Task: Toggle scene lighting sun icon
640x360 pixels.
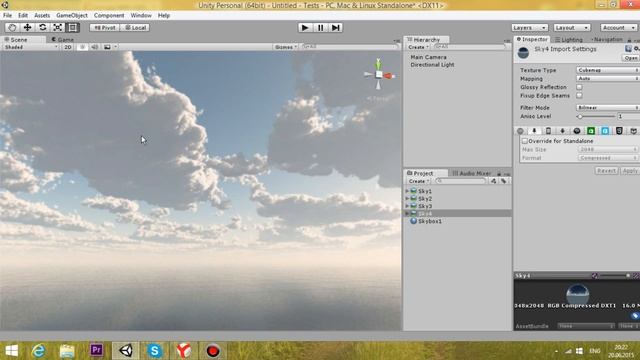Action: tap(82, 47)
